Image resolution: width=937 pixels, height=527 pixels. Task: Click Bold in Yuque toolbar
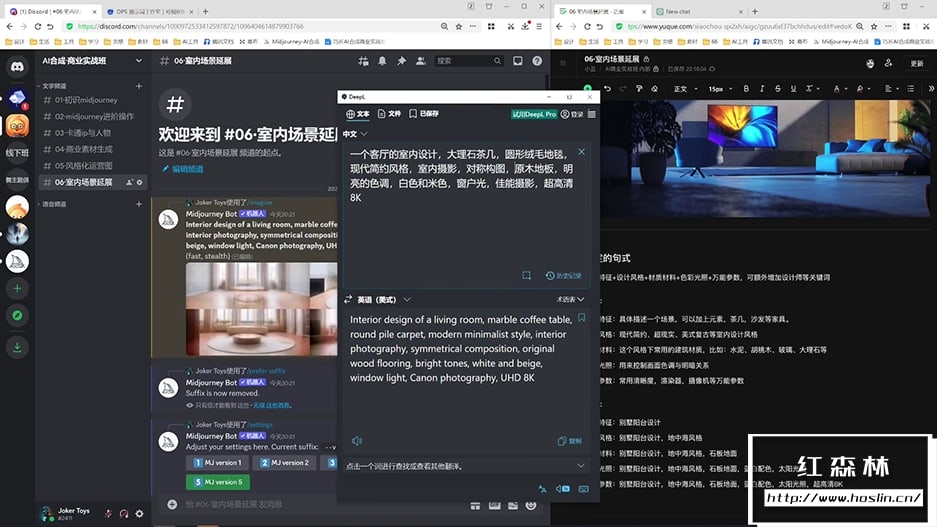746,88
